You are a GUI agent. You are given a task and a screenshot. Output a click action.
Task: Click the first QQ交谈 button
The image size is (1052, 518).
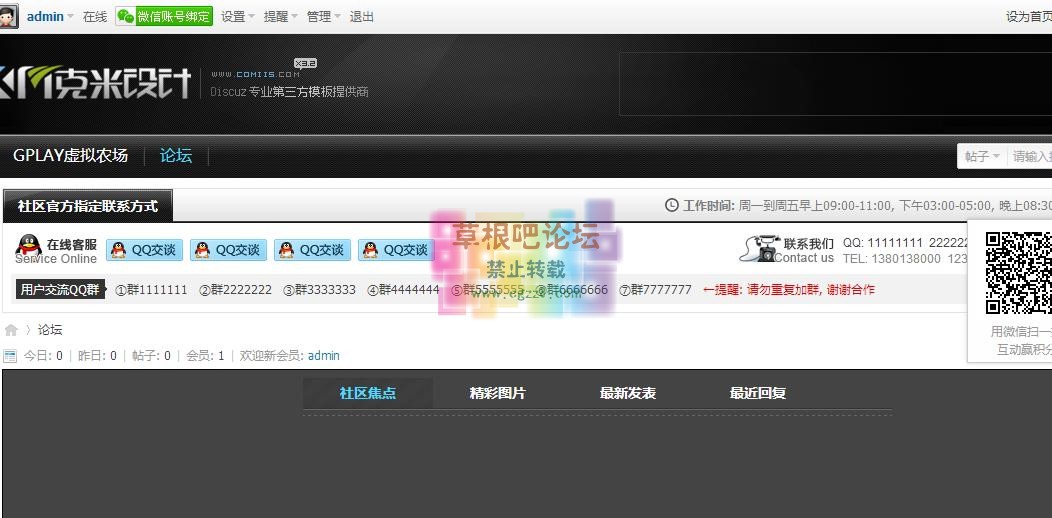point(145,250)
